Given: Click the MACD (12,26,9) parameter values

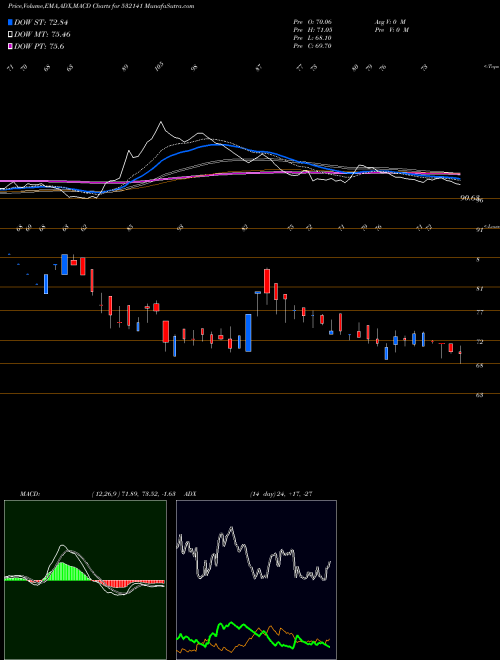Looking at the screenshot, I should click(133, 494).
